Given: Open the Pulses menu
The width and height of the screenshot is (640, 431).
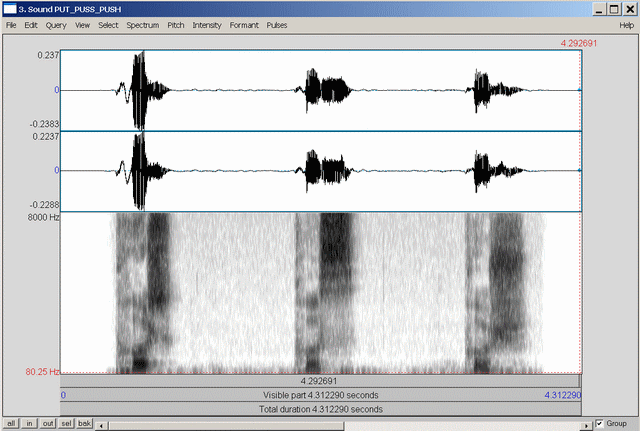Looking at the screenshot, I should pos(277,24).
